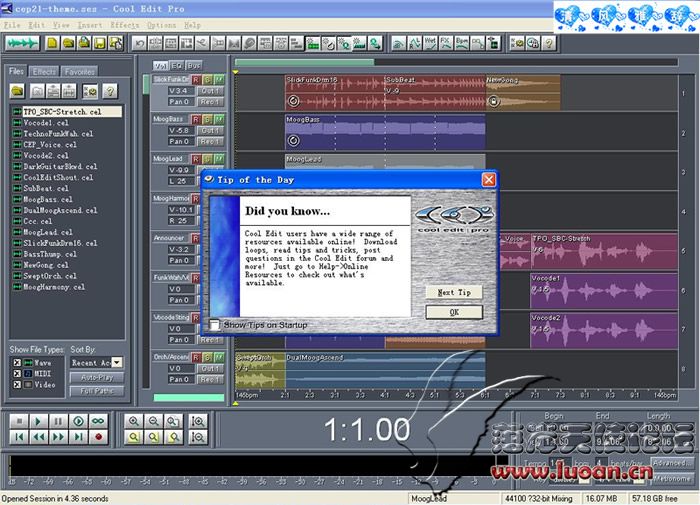This screenshot has width=700, height=505.
Task: Toggle Show Tips on Startup checkbox
Action: pyautogui.click(x=215, y=325)
